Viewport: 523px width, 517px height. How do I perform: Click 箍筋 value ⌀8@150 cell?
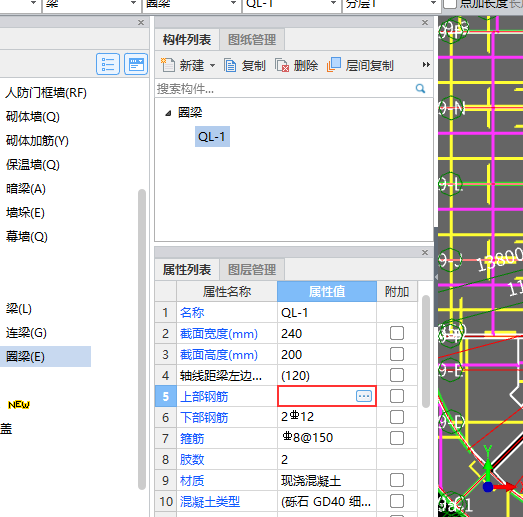click(327, 438)
